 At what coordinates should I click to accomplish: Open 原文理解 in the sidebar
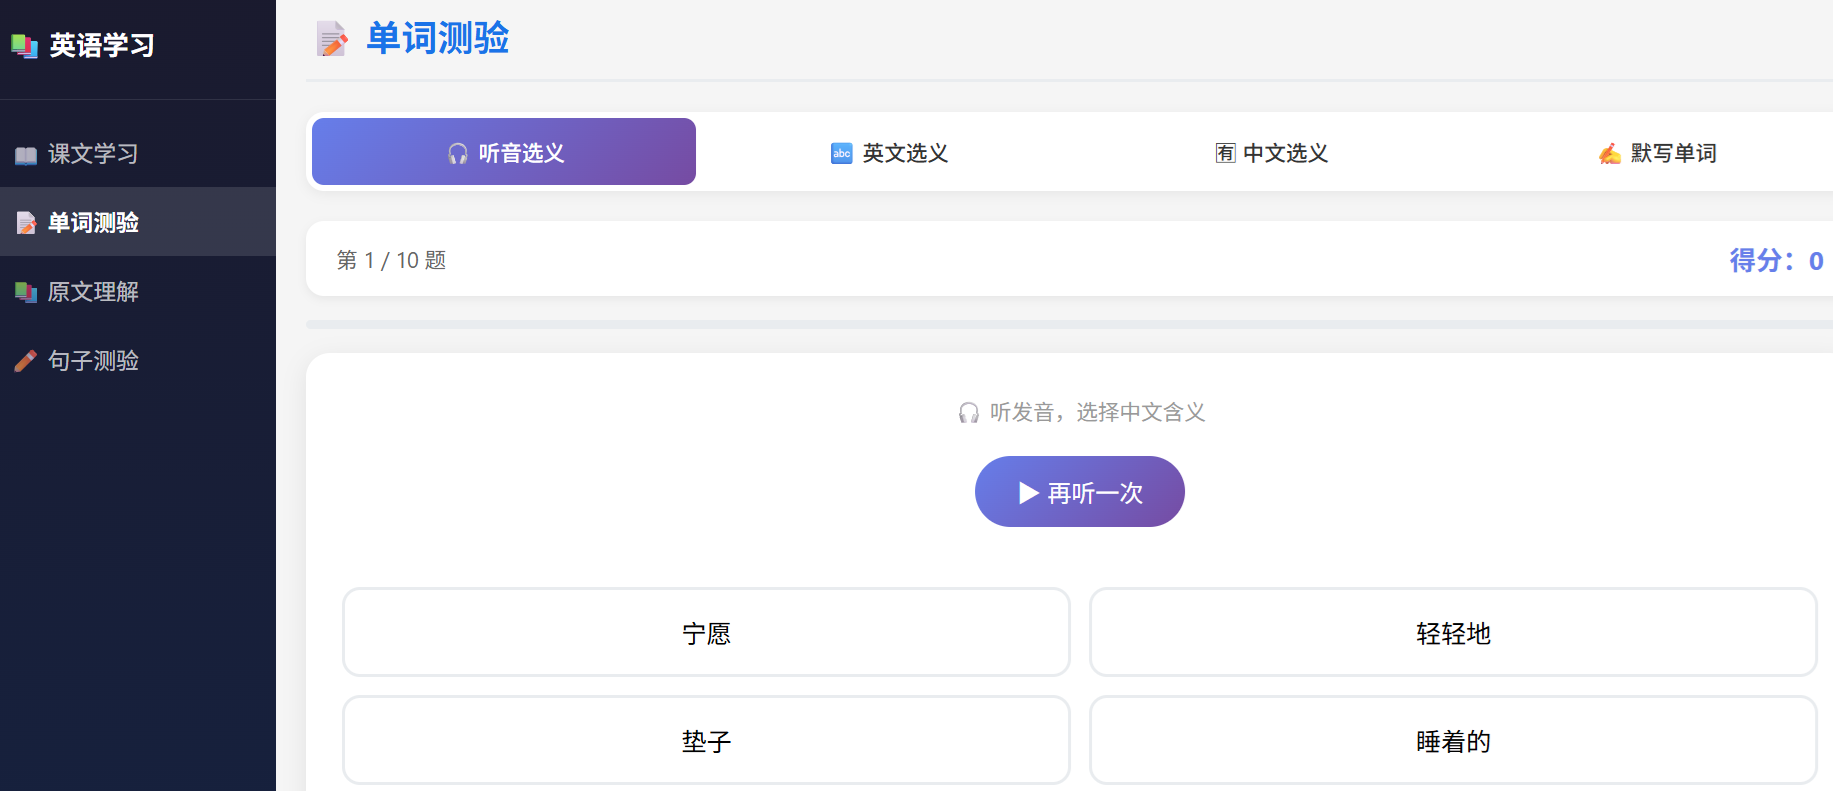pyautogui.click(x=138, y=292)
